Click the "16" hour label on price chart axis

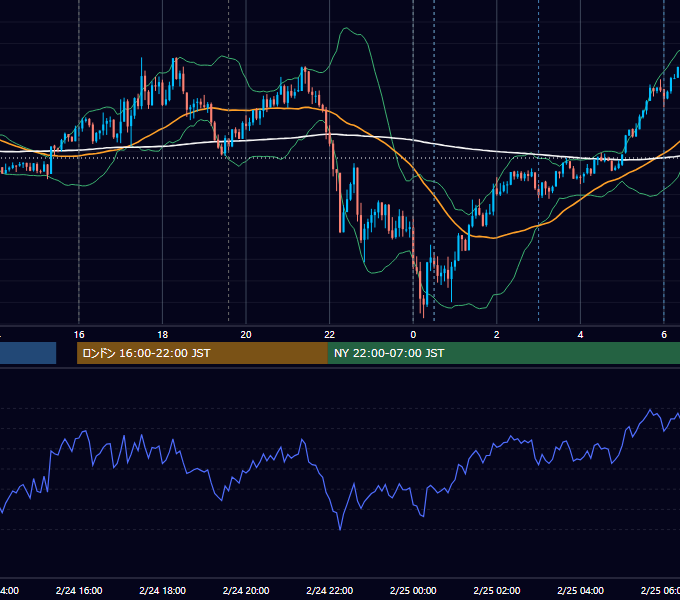(79, 335)
